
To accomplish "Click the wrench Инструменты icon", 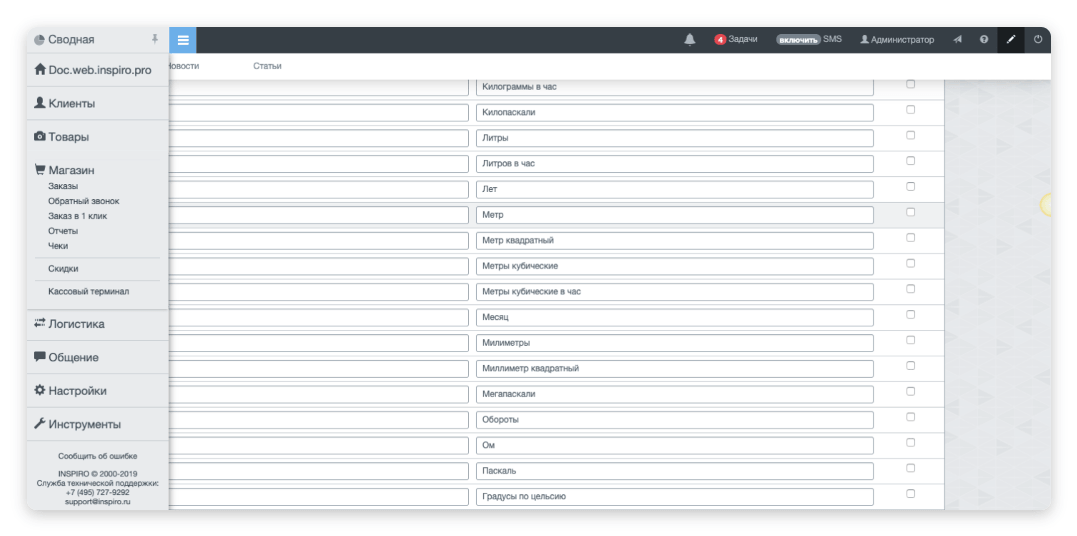I will coord(40,424).
